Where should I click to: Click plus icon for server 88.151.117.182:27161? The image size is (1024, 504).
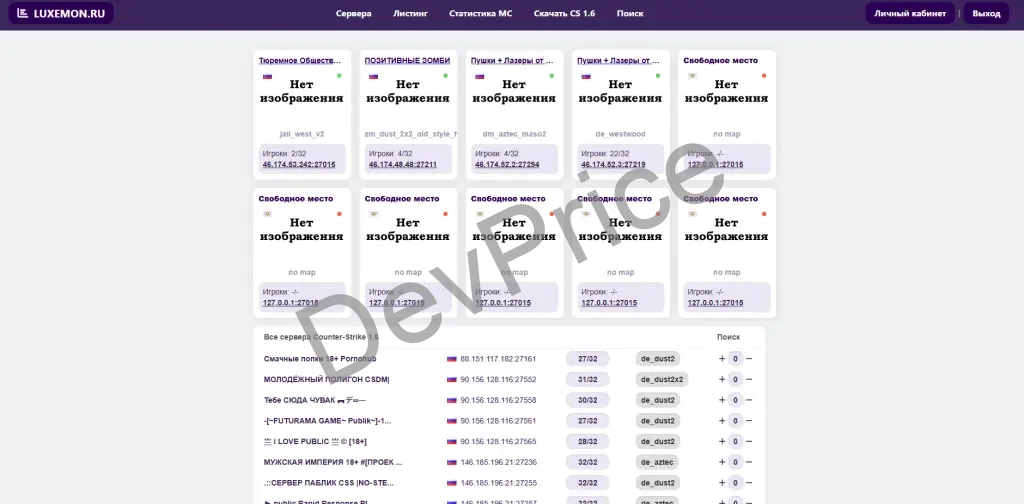pos(722,358)
